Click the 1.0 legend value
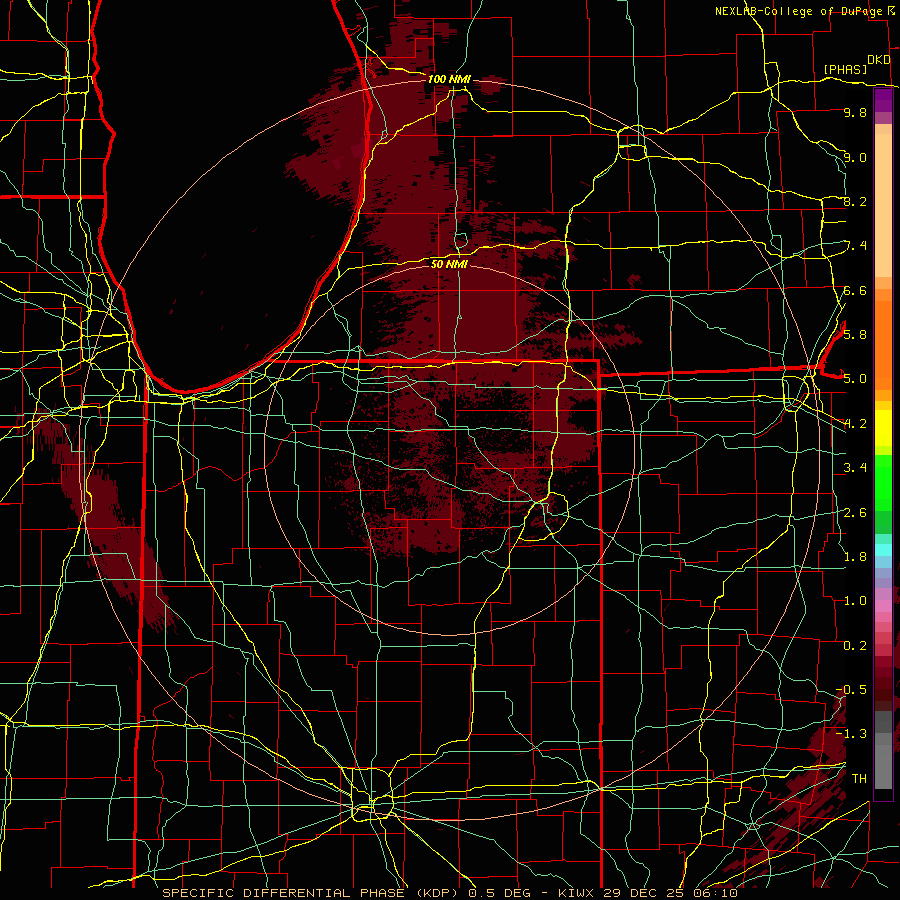Viewport: 900px width, 900px height. pyautogui.click(x=855, y=601)
